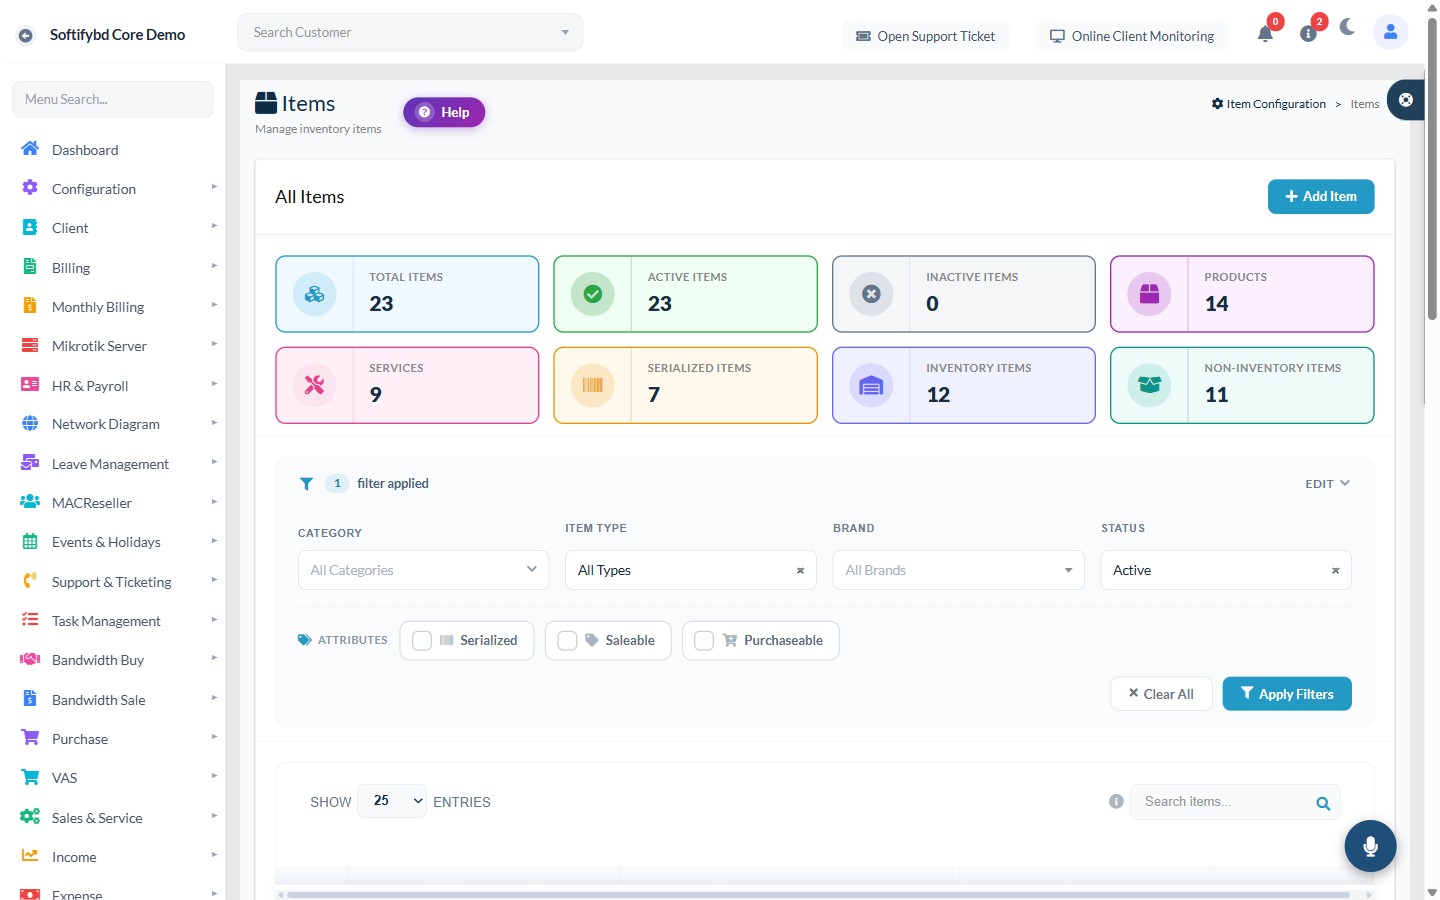The width and height of the screenshot is (1440, 900).
Task: Click the round icon at page's top-right edge
Action: click(x=1406, y=99)
